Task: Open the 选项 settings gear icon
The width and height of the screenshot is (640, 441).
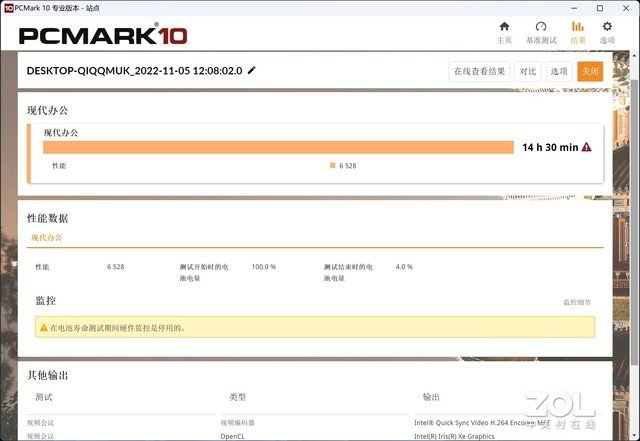Action: point(607,33)
